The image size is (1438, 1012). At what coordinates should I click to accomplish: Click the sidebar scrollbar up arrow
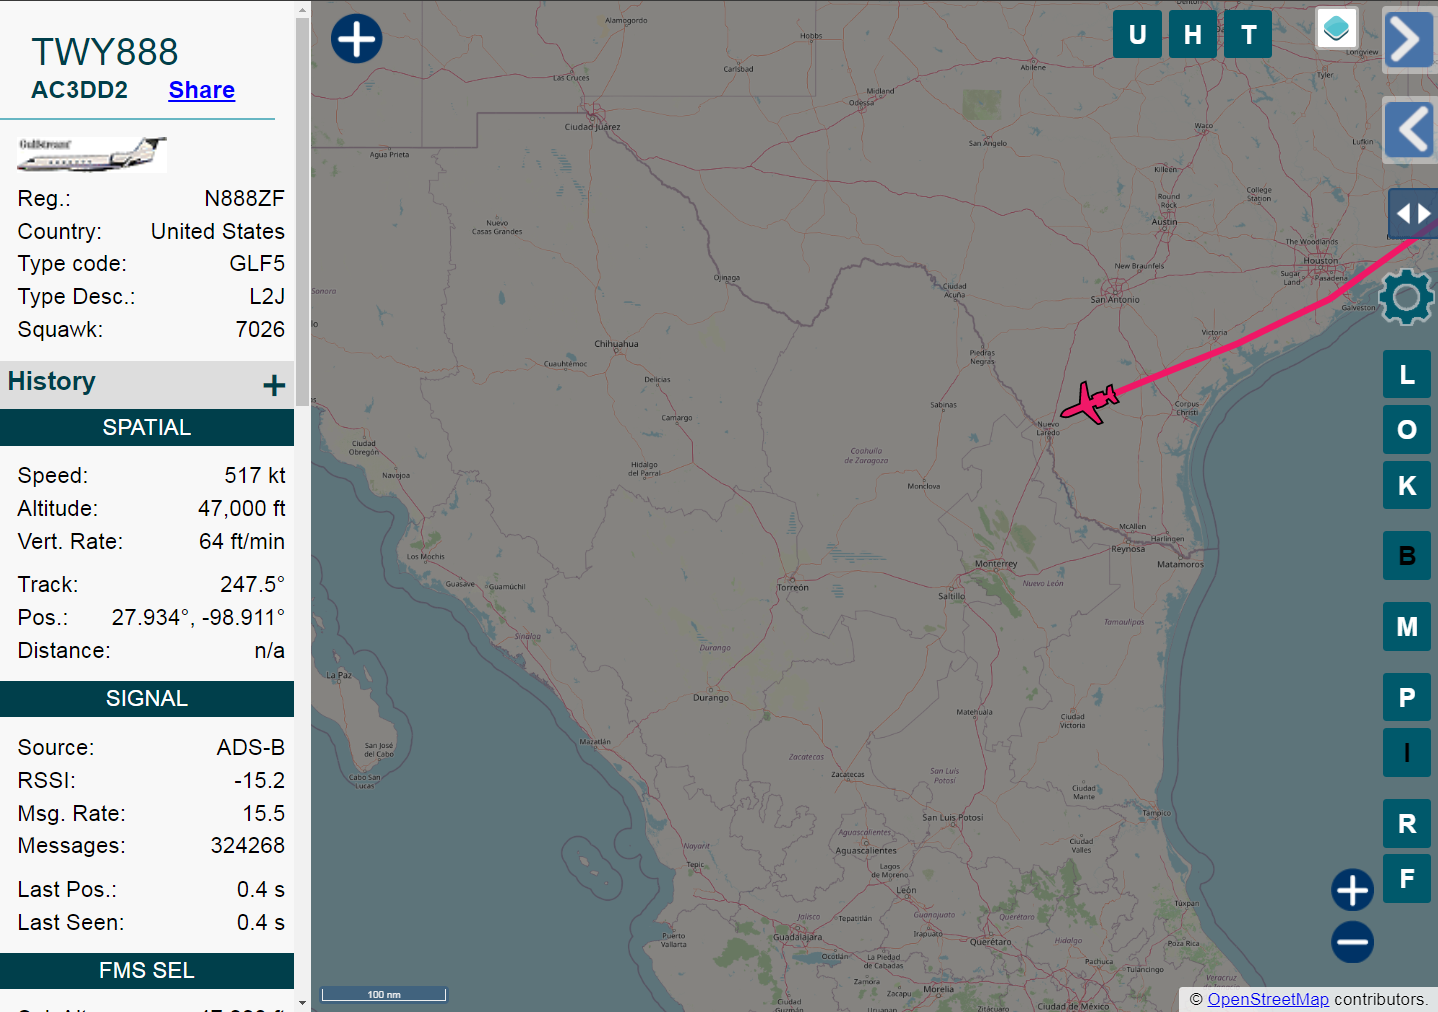302,9
